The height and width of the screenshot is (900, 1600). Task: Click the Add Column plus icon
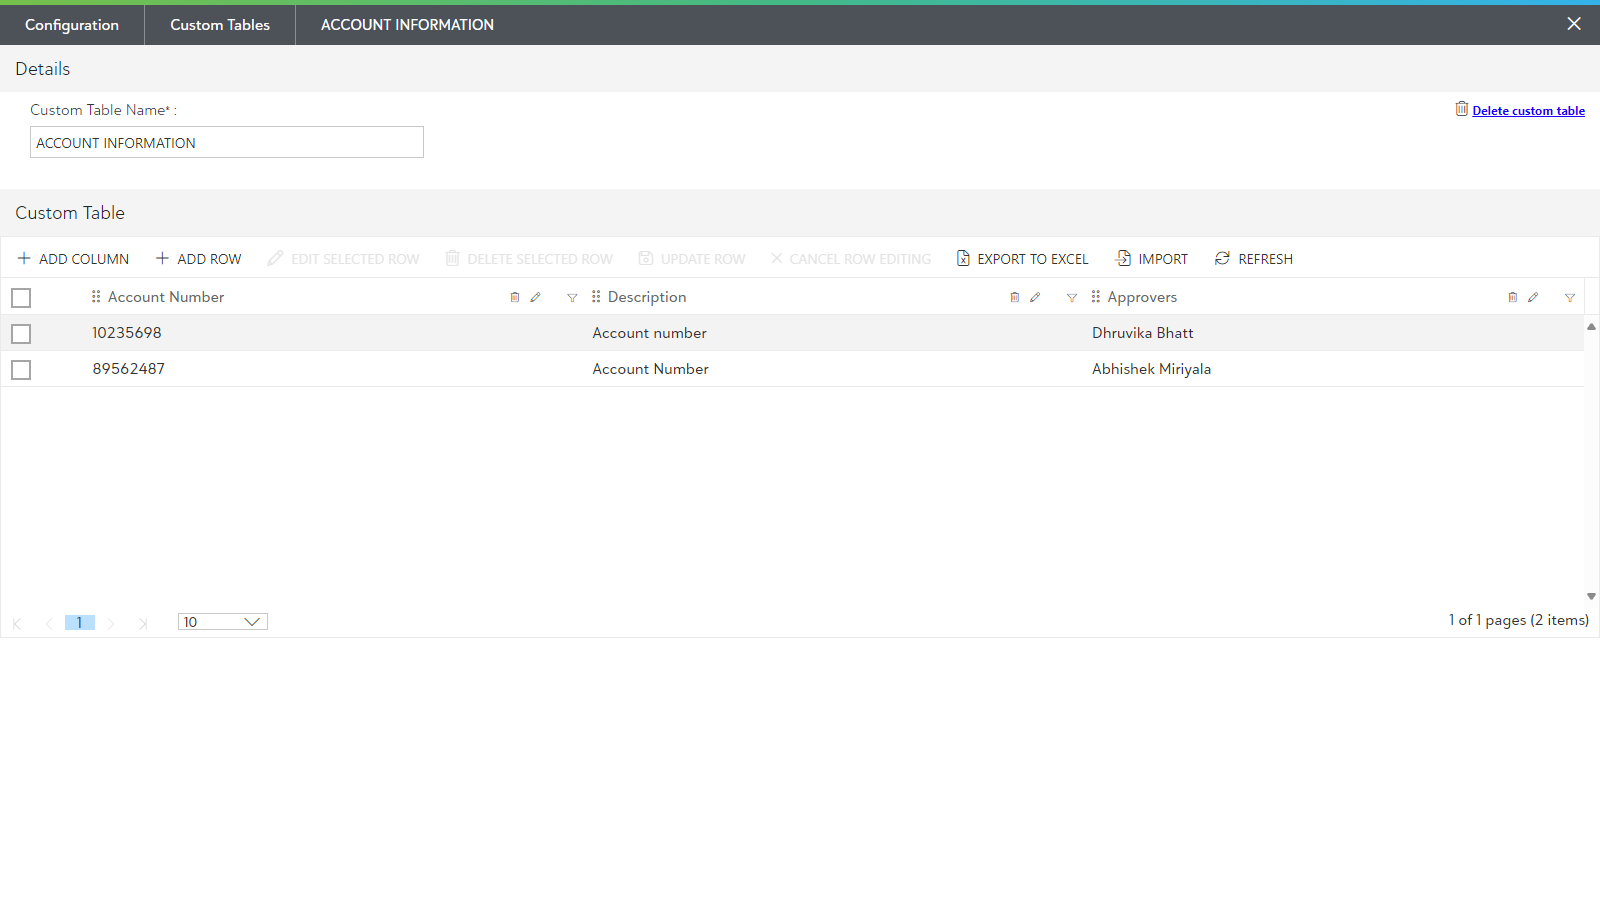tap(24, 258)
